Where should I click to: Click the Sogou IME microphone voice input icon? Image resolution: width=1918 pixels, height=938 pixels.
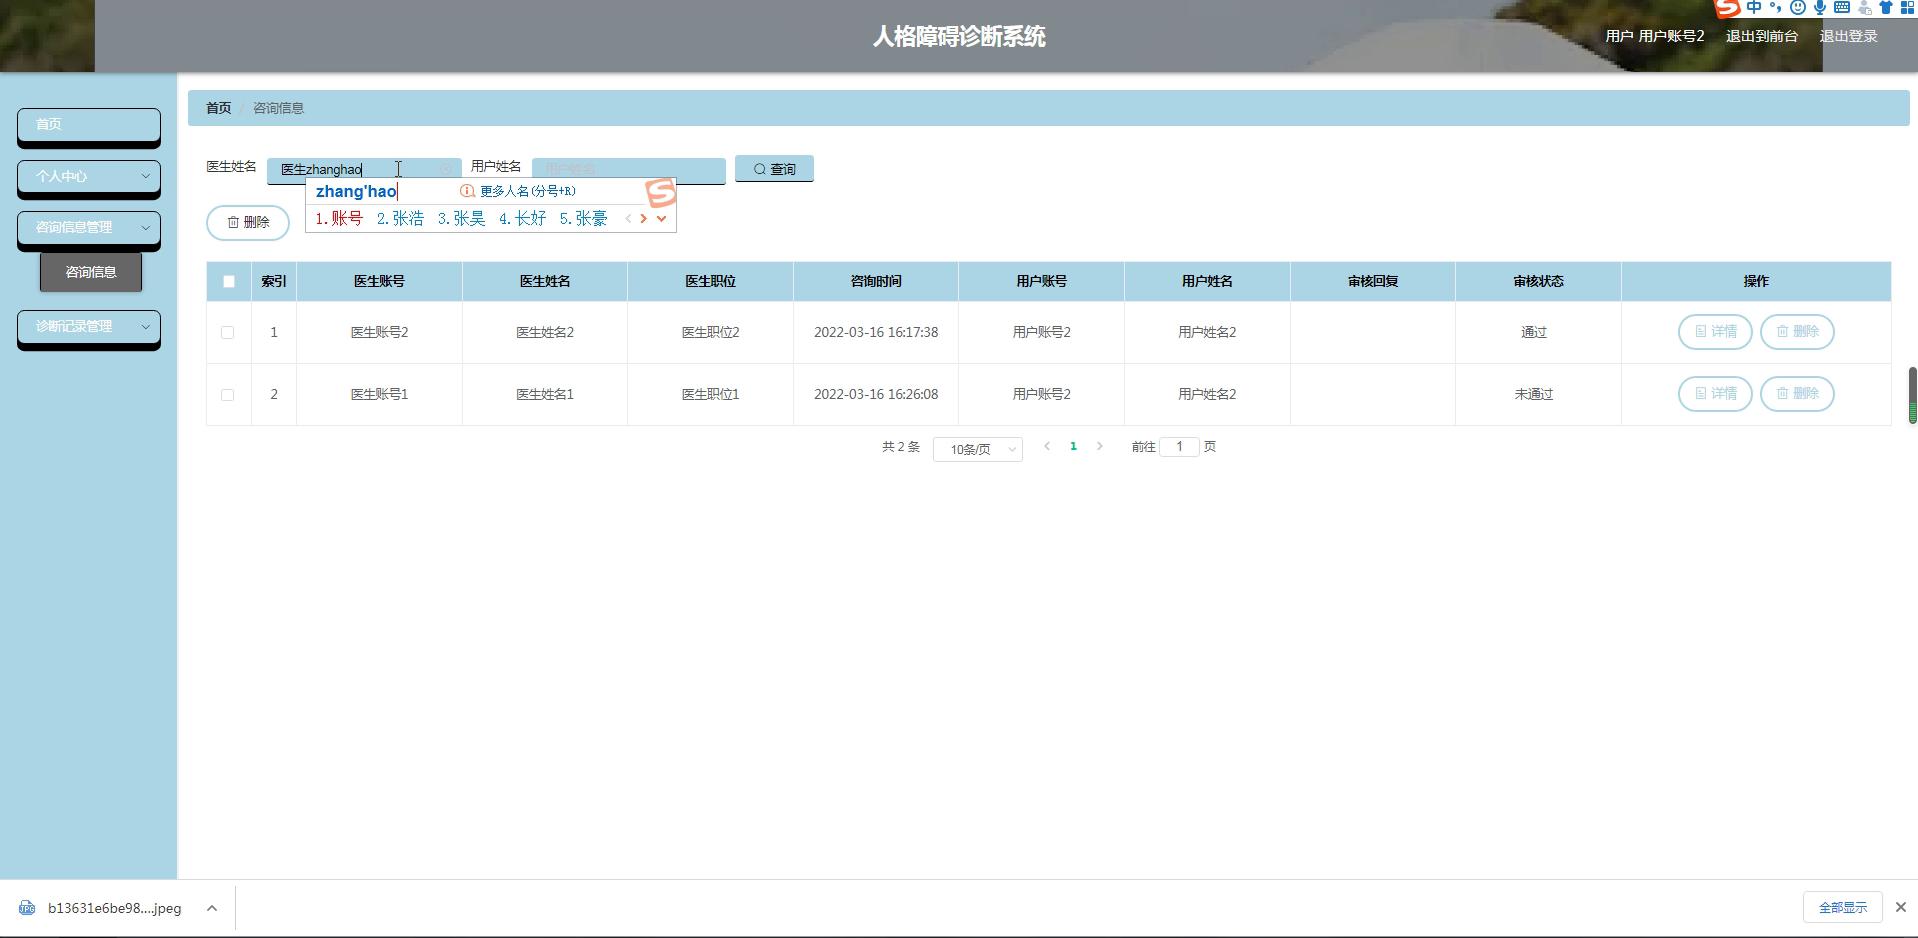coord(1819,8)
